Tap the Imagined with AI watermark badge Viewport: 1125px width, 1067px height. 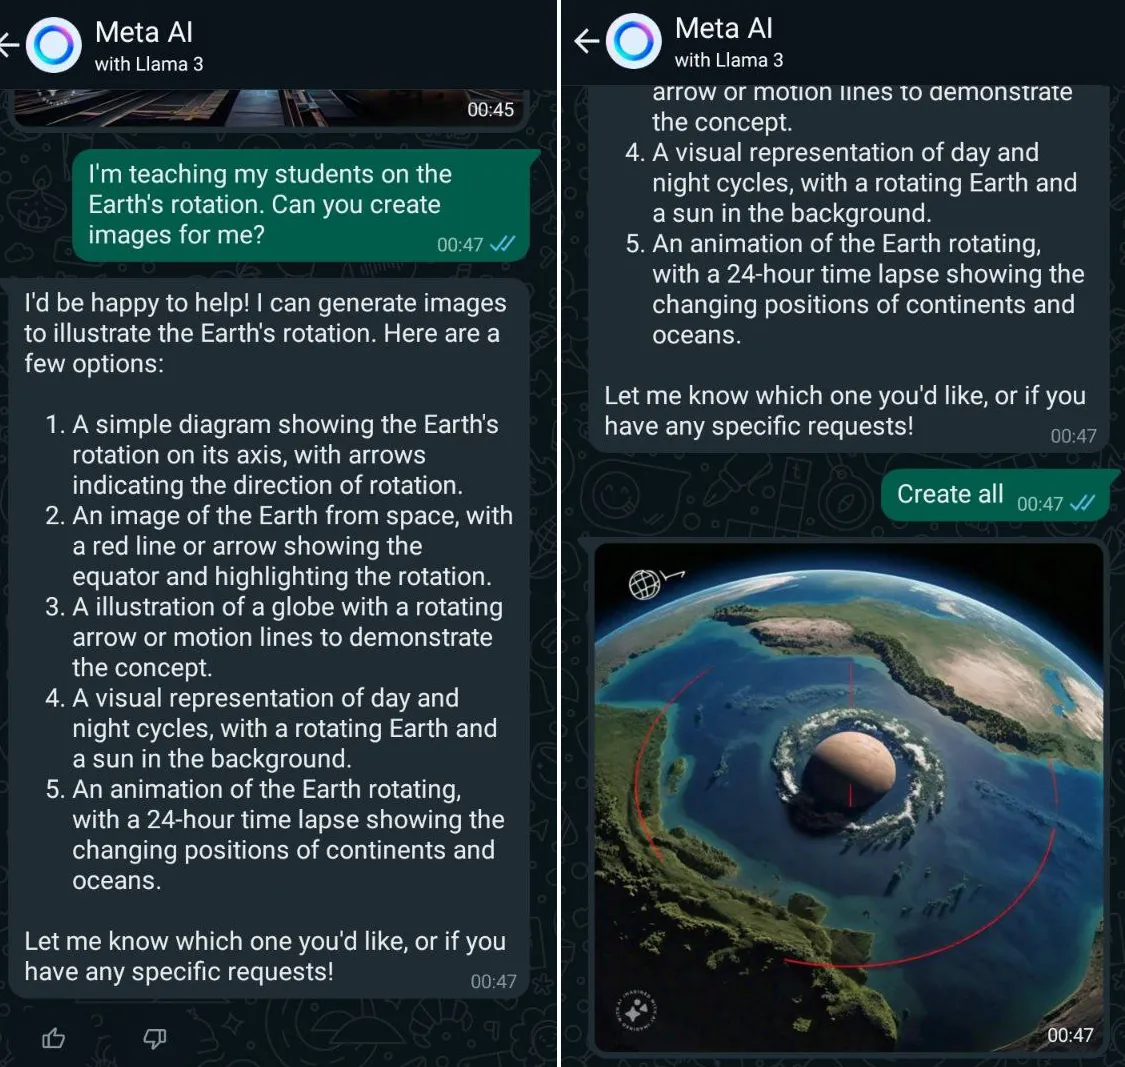tap(636, 1012)
